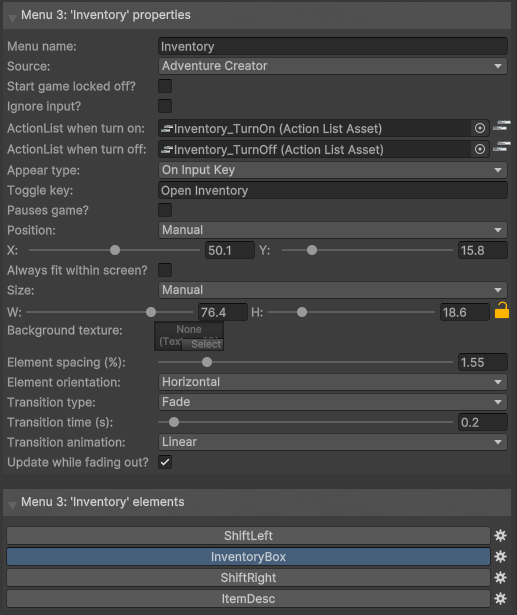Select the ShiftLeft element button

tap(248, 536)
